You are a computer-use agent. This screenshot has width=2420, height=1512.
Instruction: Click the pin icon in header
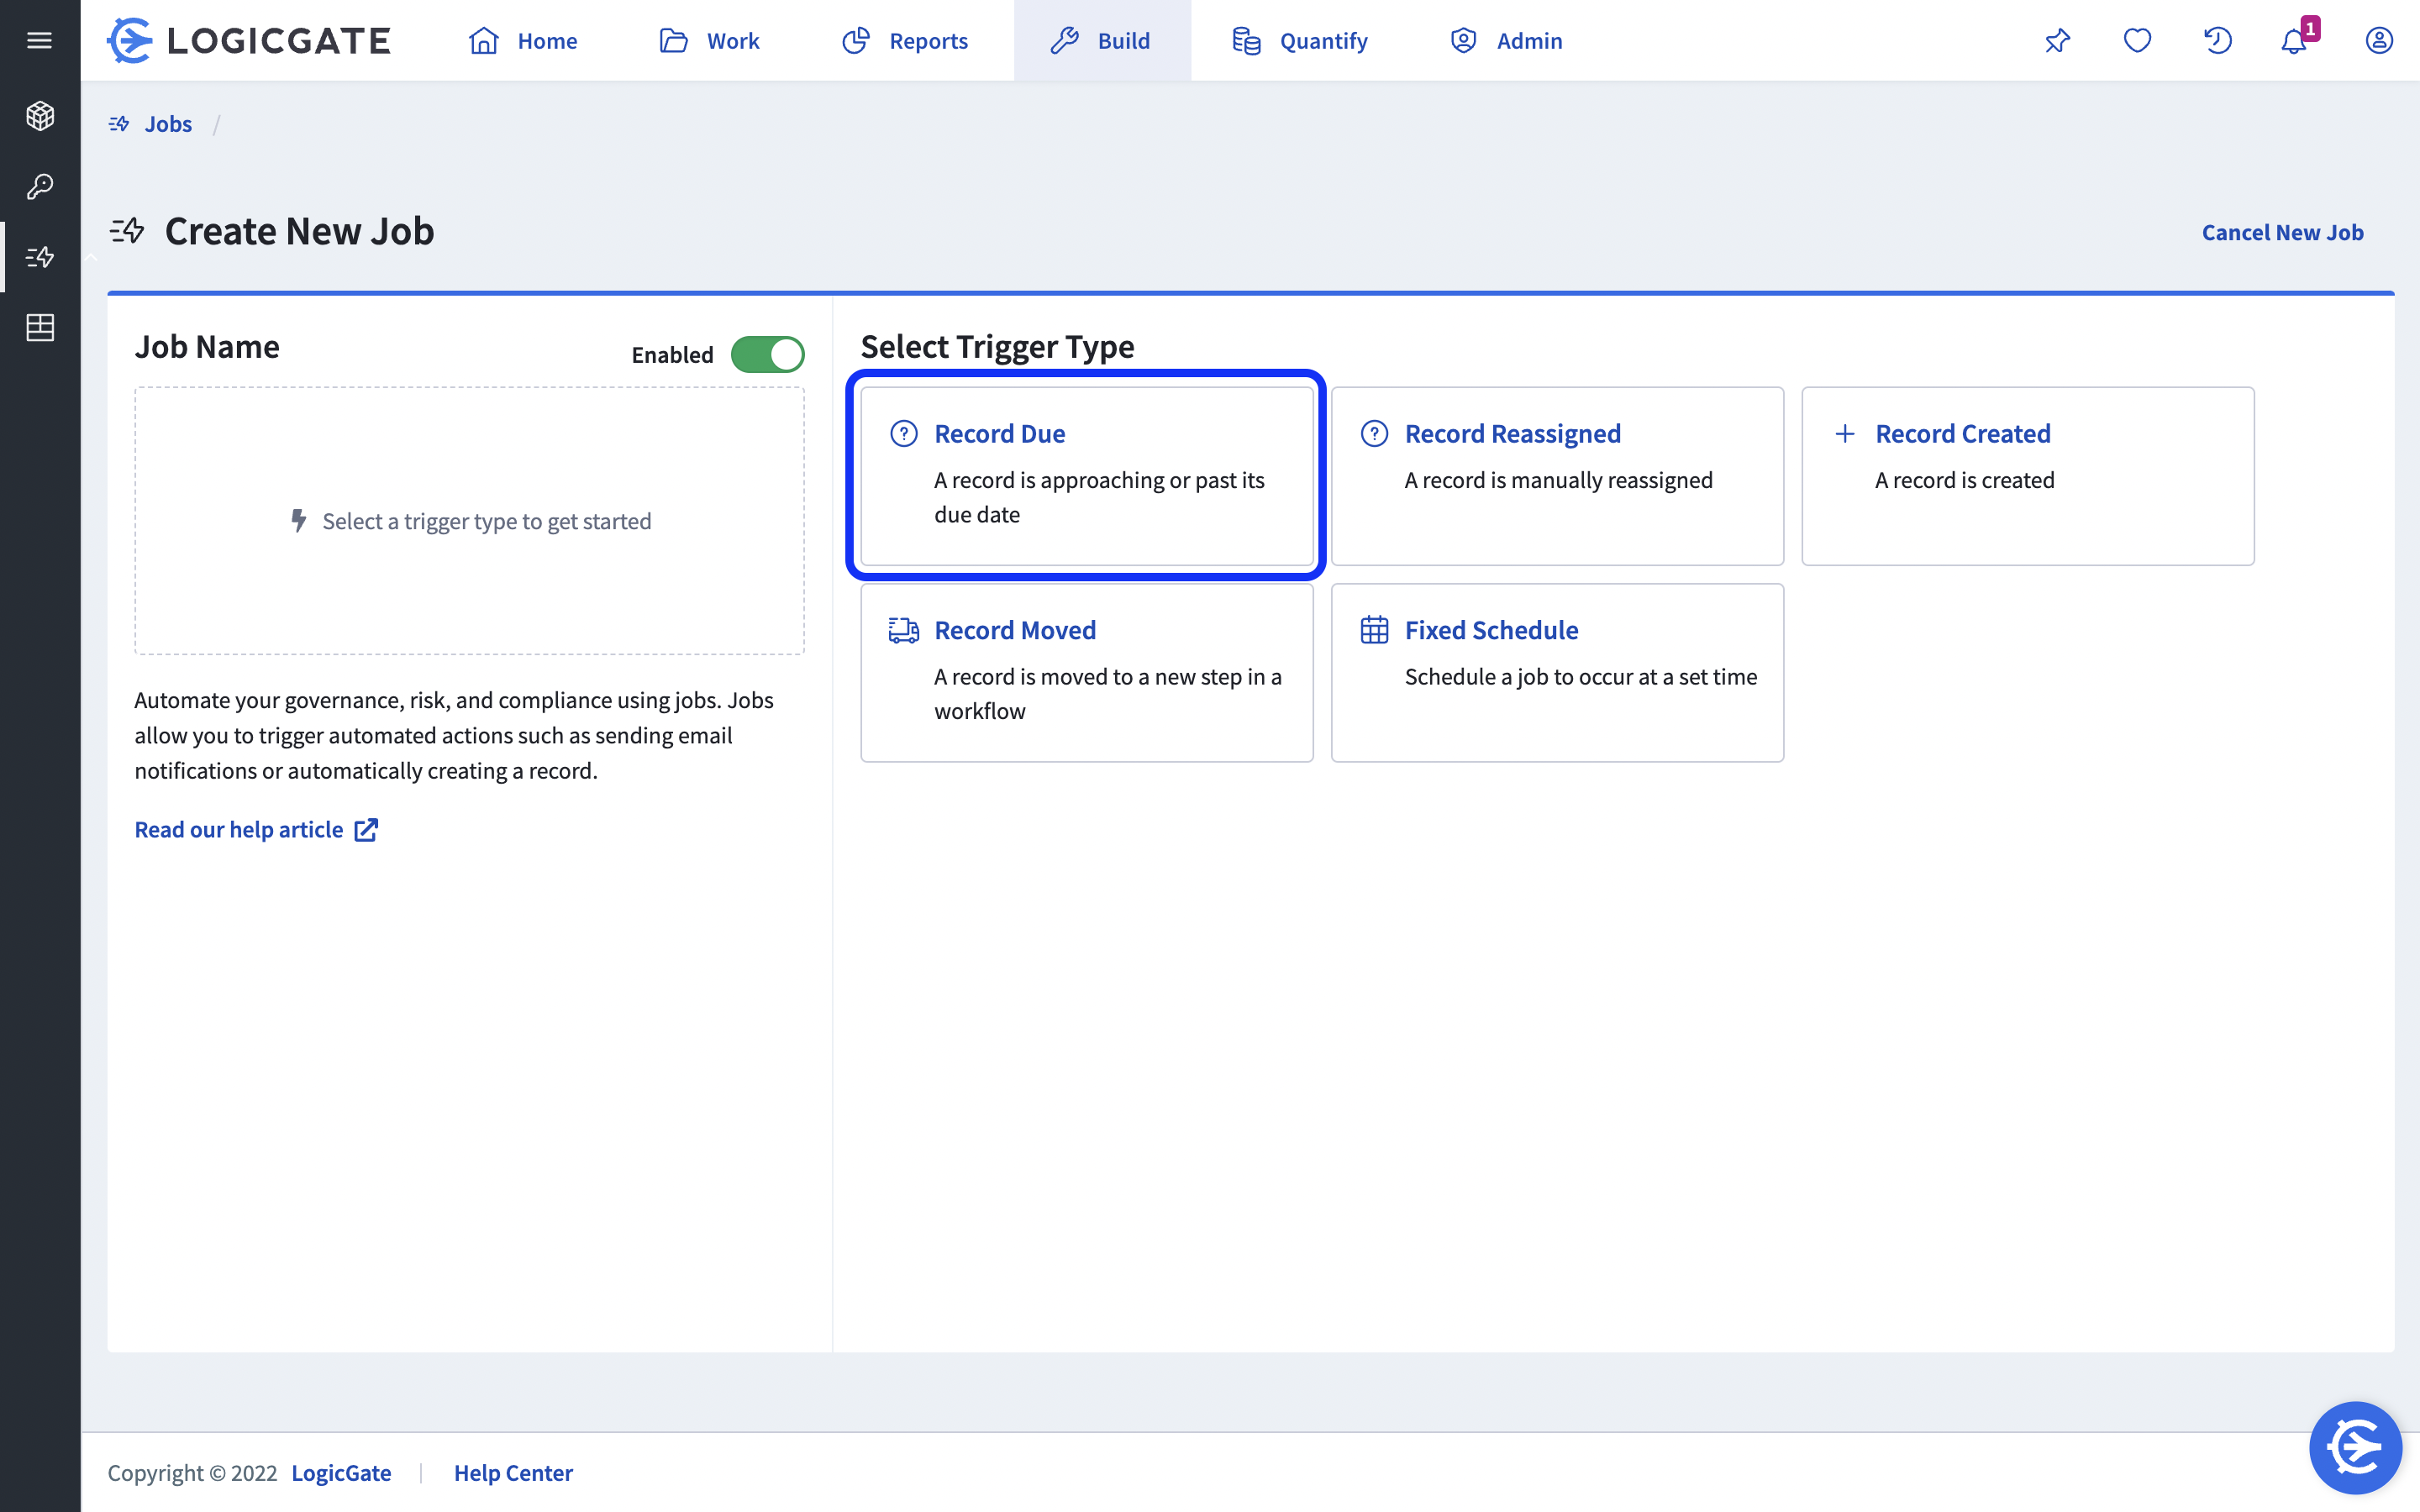2058,40
